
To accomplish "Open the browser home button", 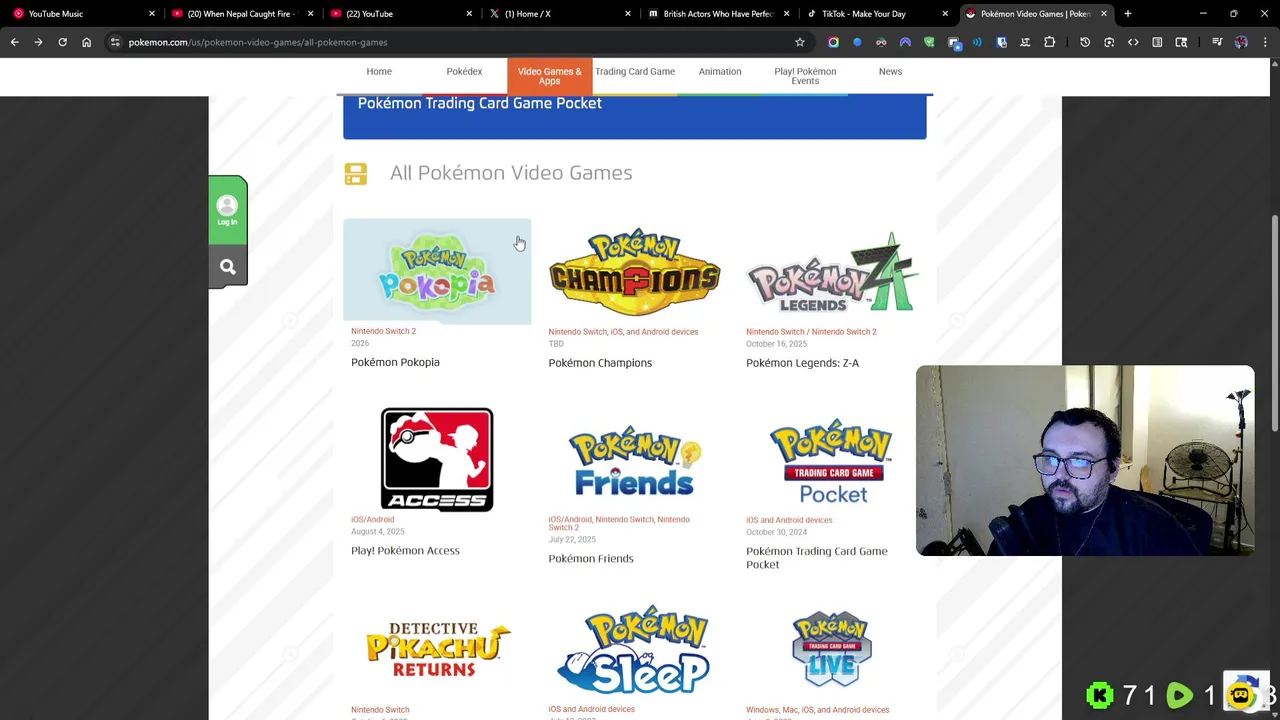I will 86,42.
